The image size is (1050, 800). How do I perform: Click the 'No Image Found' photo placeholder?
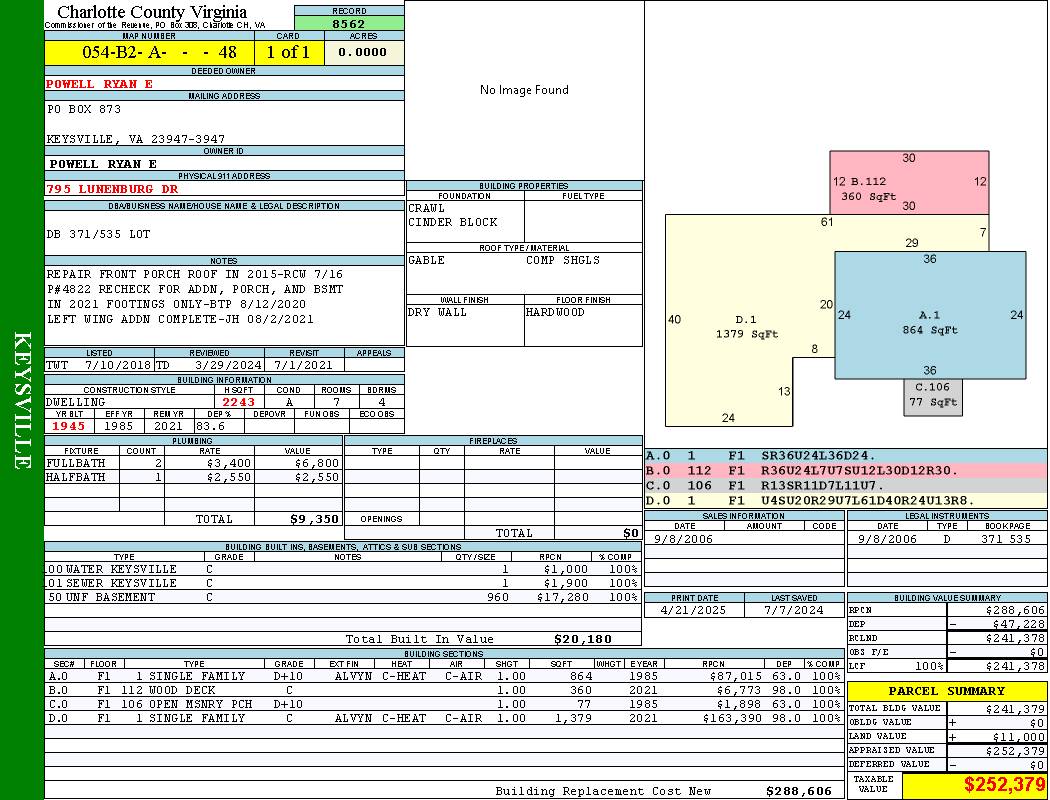click(x=524, y=90)
